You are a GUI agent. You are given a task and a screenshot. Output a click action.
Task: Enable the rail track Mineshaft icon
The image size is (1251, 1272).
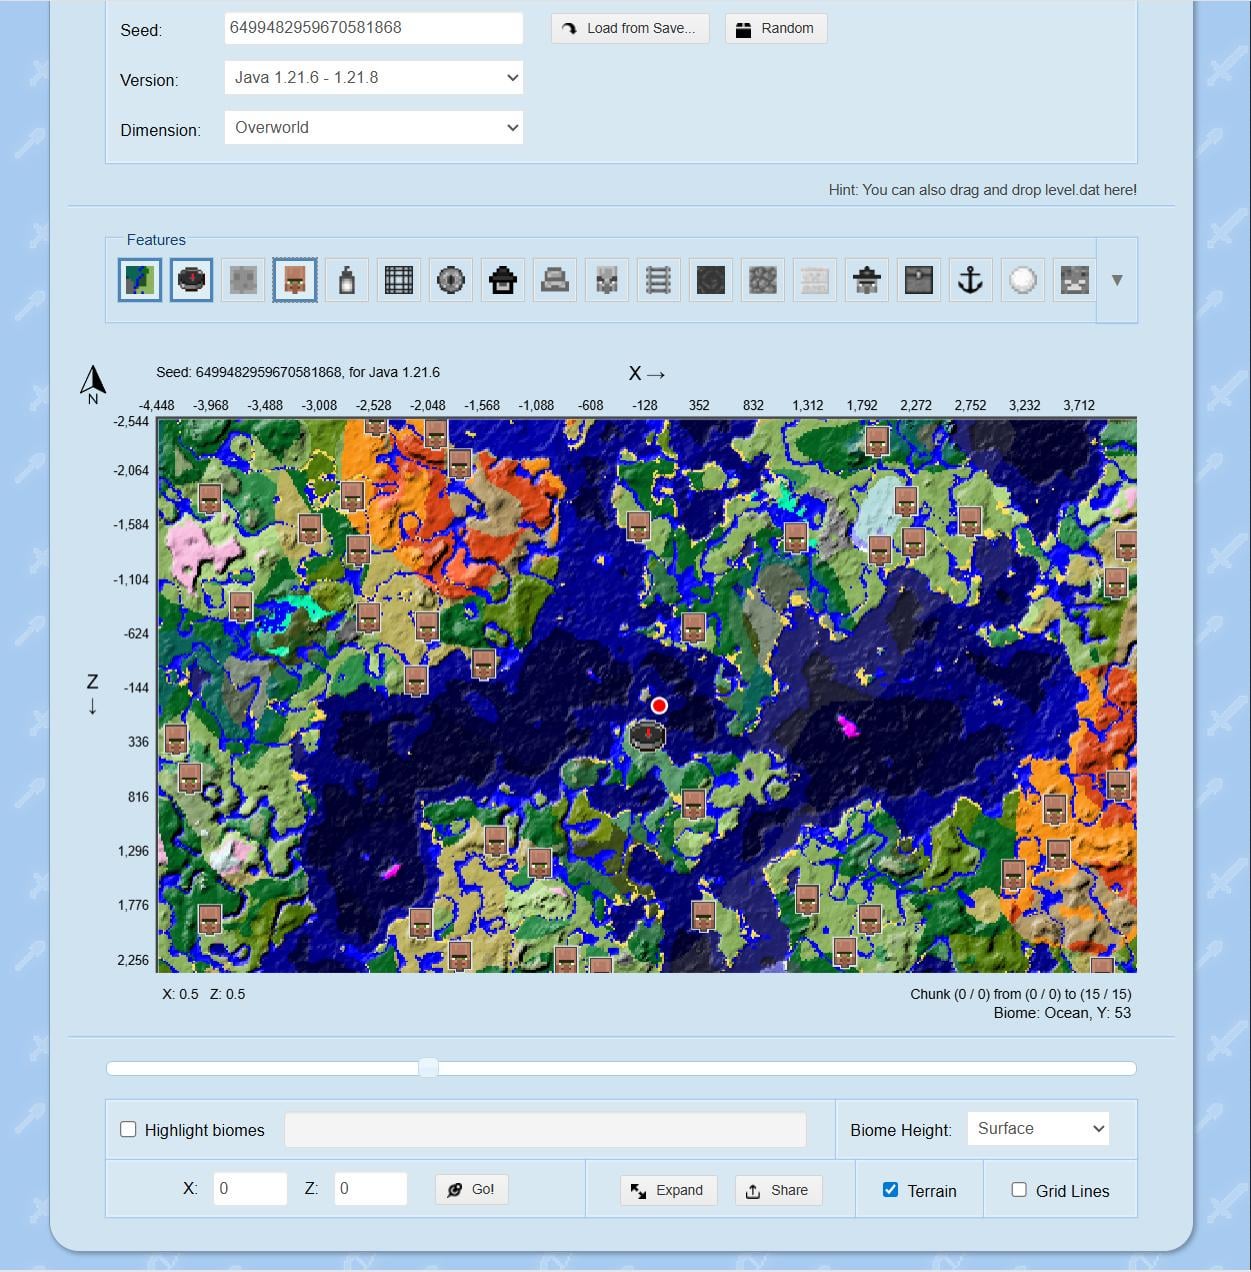(658, 280)
